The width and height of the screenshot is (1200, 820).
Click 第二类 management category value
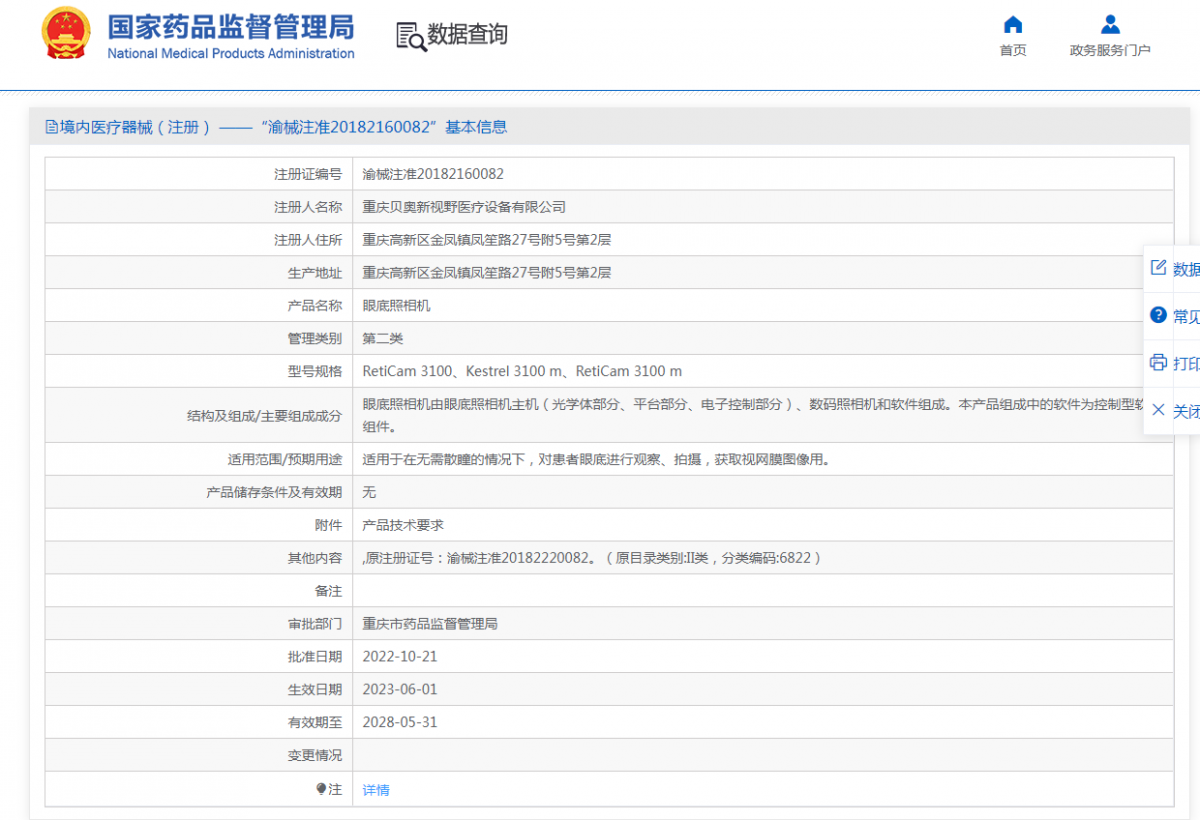pos(383,339)
